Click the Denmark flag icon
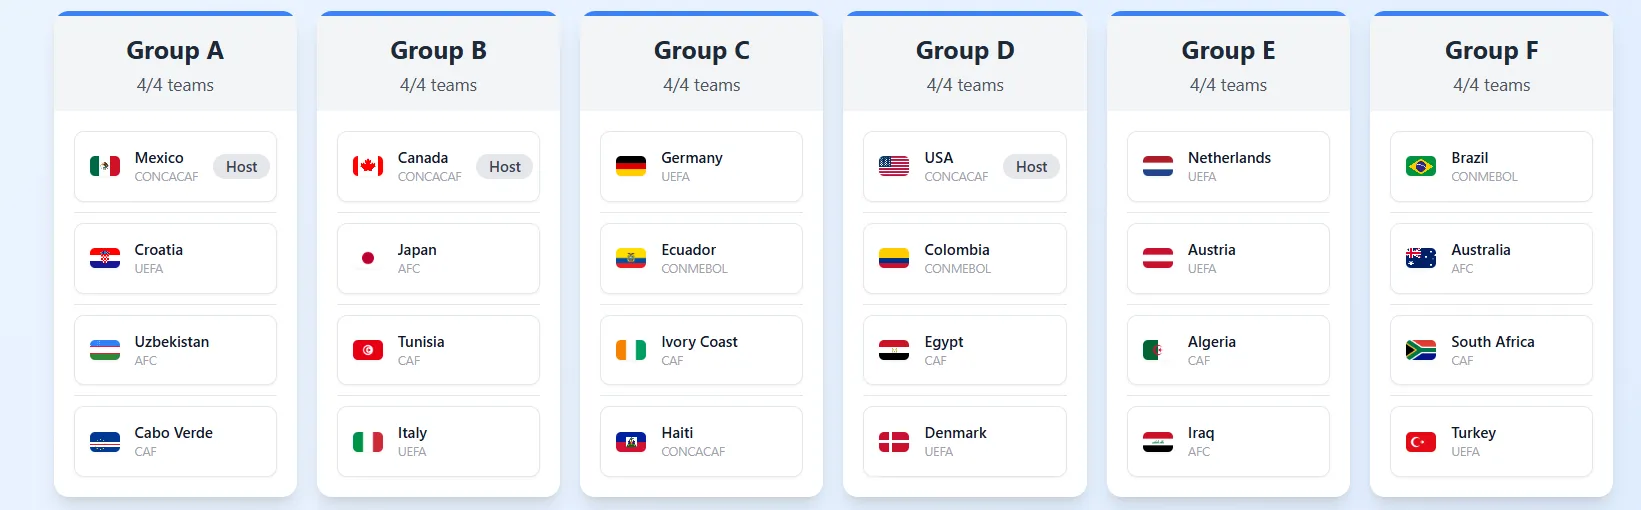Viewport: 1641px width, 510px height. tap(894, 441)
